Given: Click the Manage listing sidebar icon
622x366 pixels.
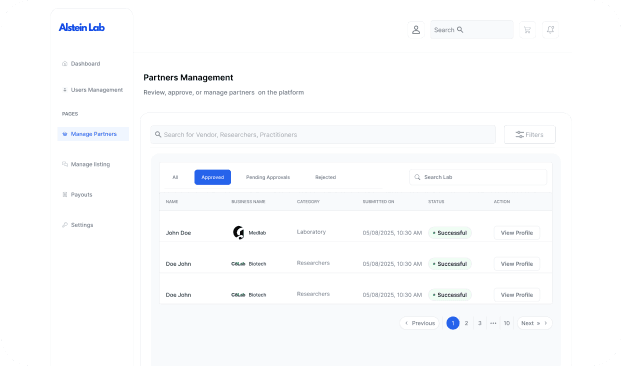Looking at the screenshot, I should tap(65, 164).
